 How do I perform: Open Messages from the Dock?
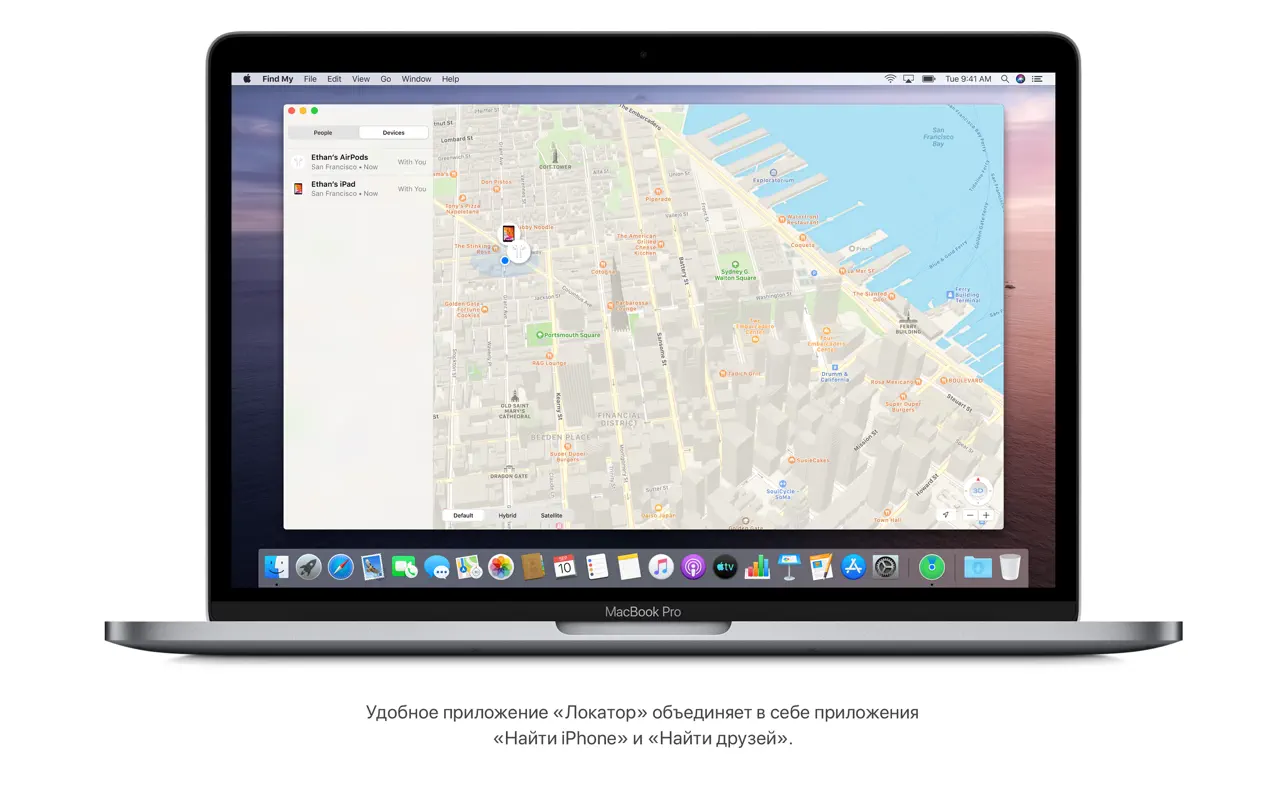pos(437,568)
